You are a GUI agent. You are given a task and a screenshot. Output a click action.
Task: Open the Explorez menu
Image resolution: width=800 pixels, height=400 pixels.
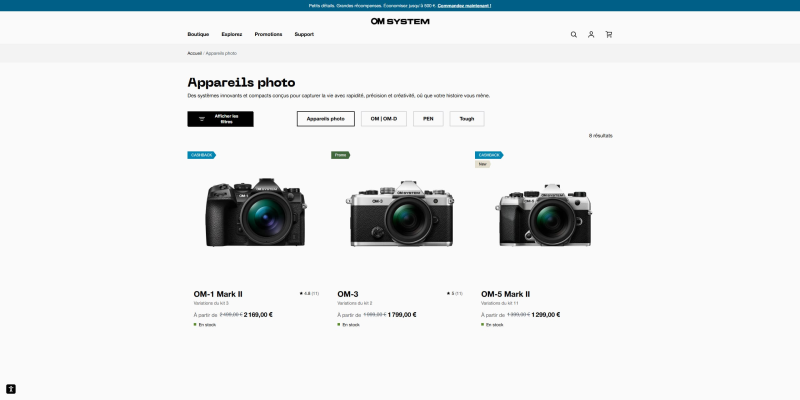tap(232, 35)
